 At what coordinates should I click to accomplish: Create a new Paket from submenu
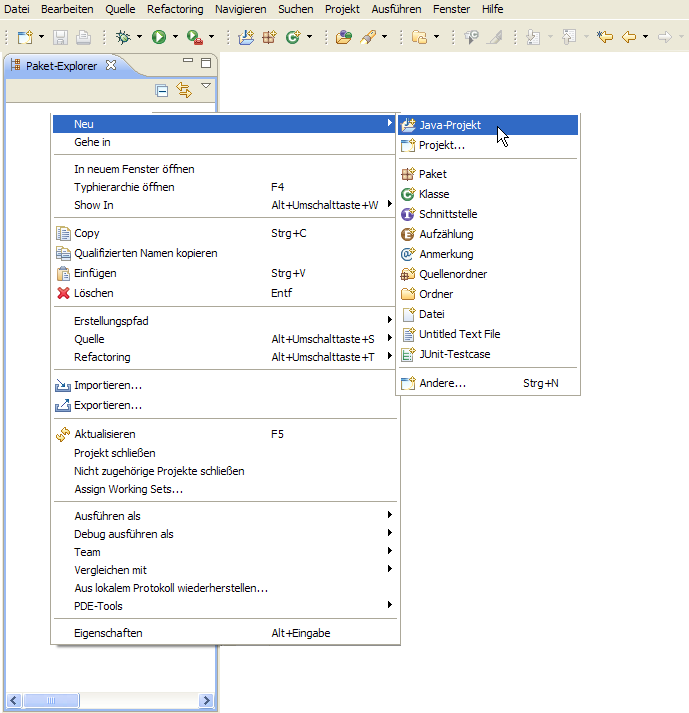click(432, 174)
